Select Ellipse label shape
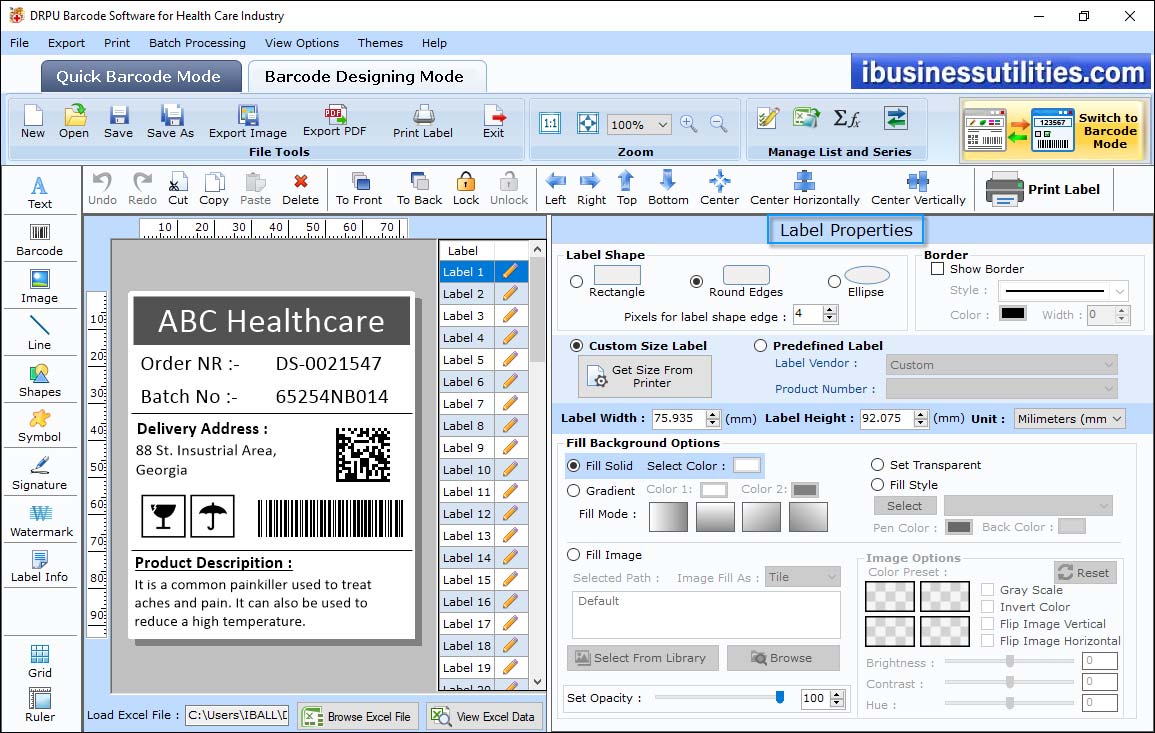This screenshot has width=1155, height=733. pyautogui.click(x=834, y=281)
